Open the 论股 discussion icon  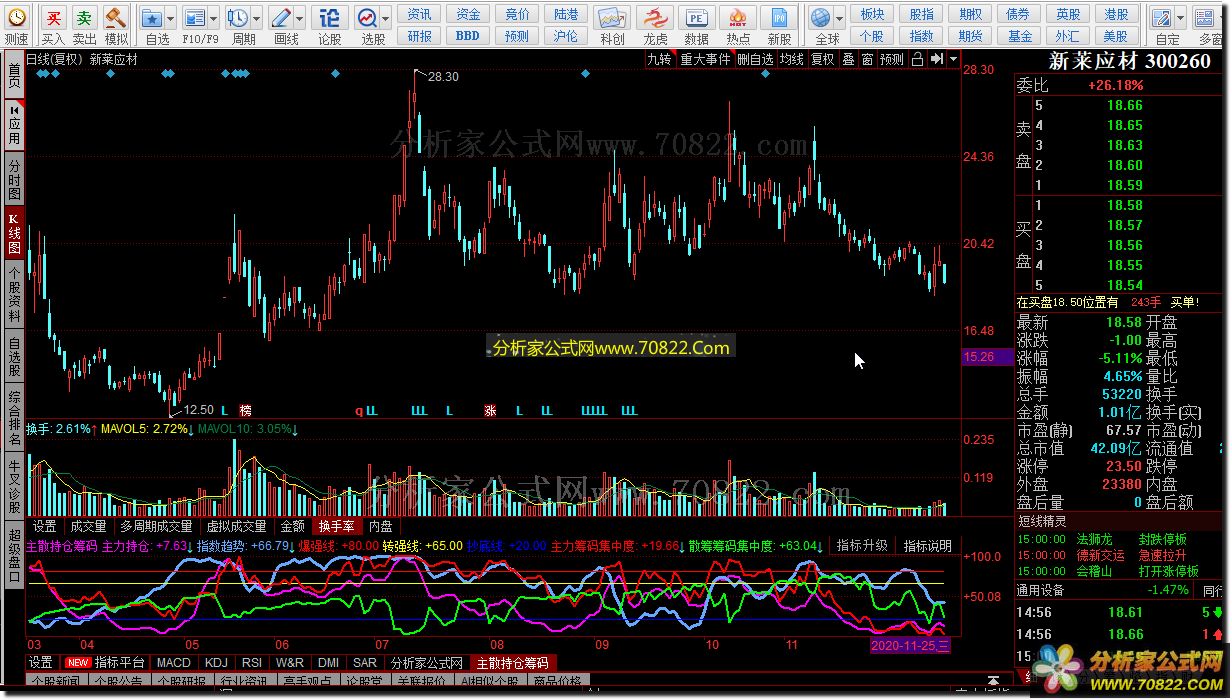coord(329,18)
